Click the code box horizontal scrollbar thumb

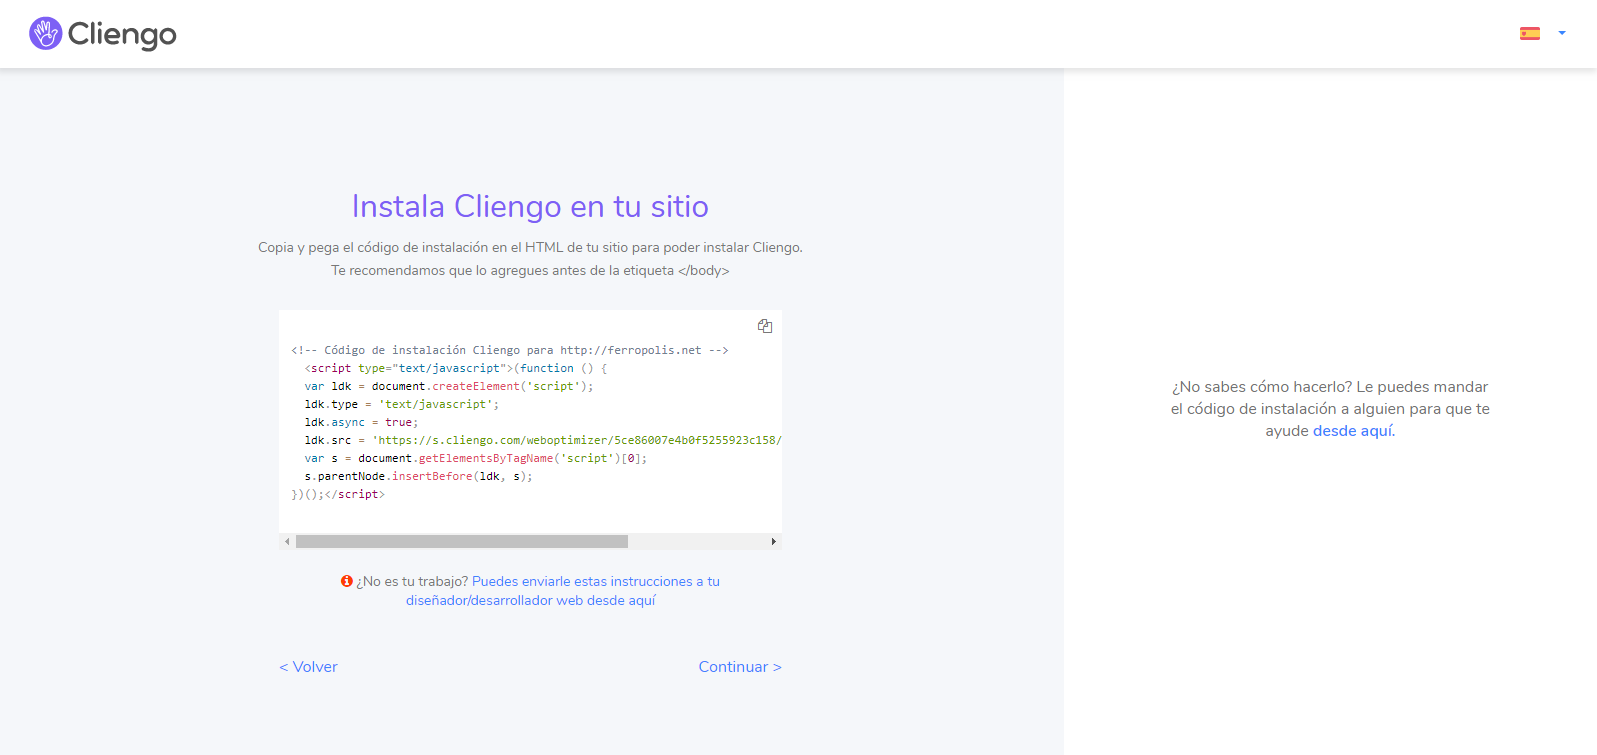click(462, 541)
